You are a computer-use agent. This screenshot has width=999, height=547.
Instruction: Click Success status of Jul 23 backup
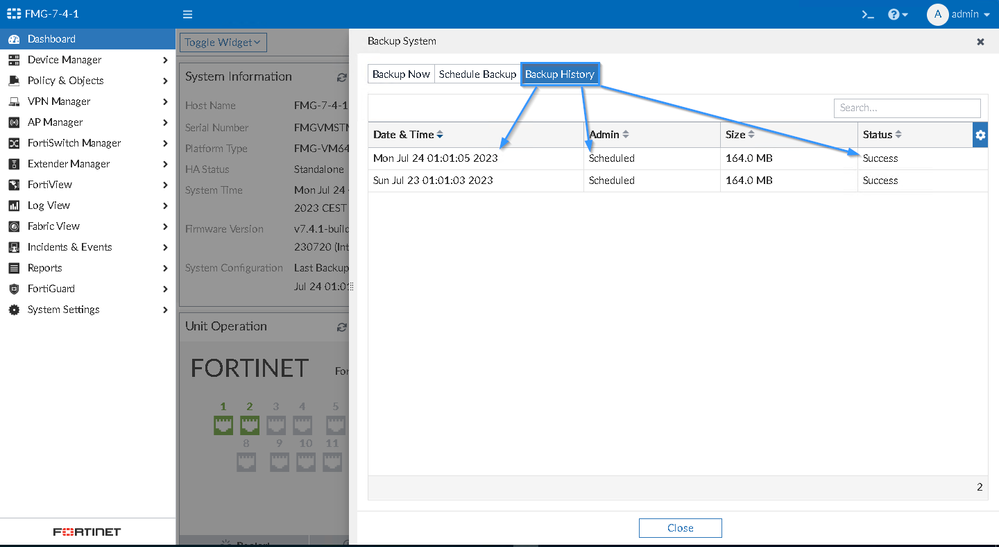[x=880, y=181]
